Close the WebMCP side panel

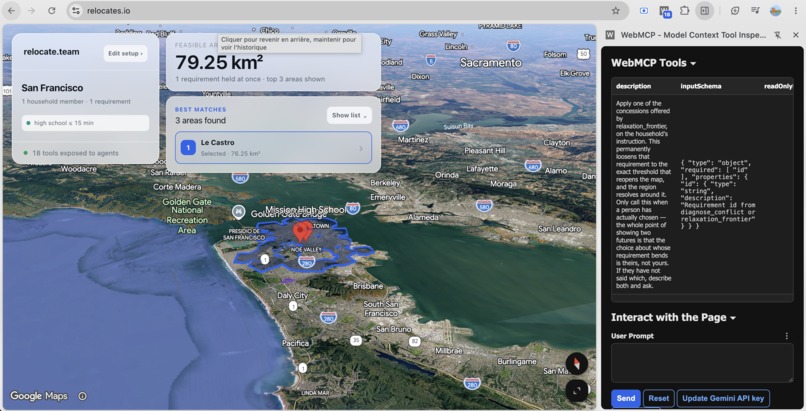pyautogui.click(x=796, y=35)
